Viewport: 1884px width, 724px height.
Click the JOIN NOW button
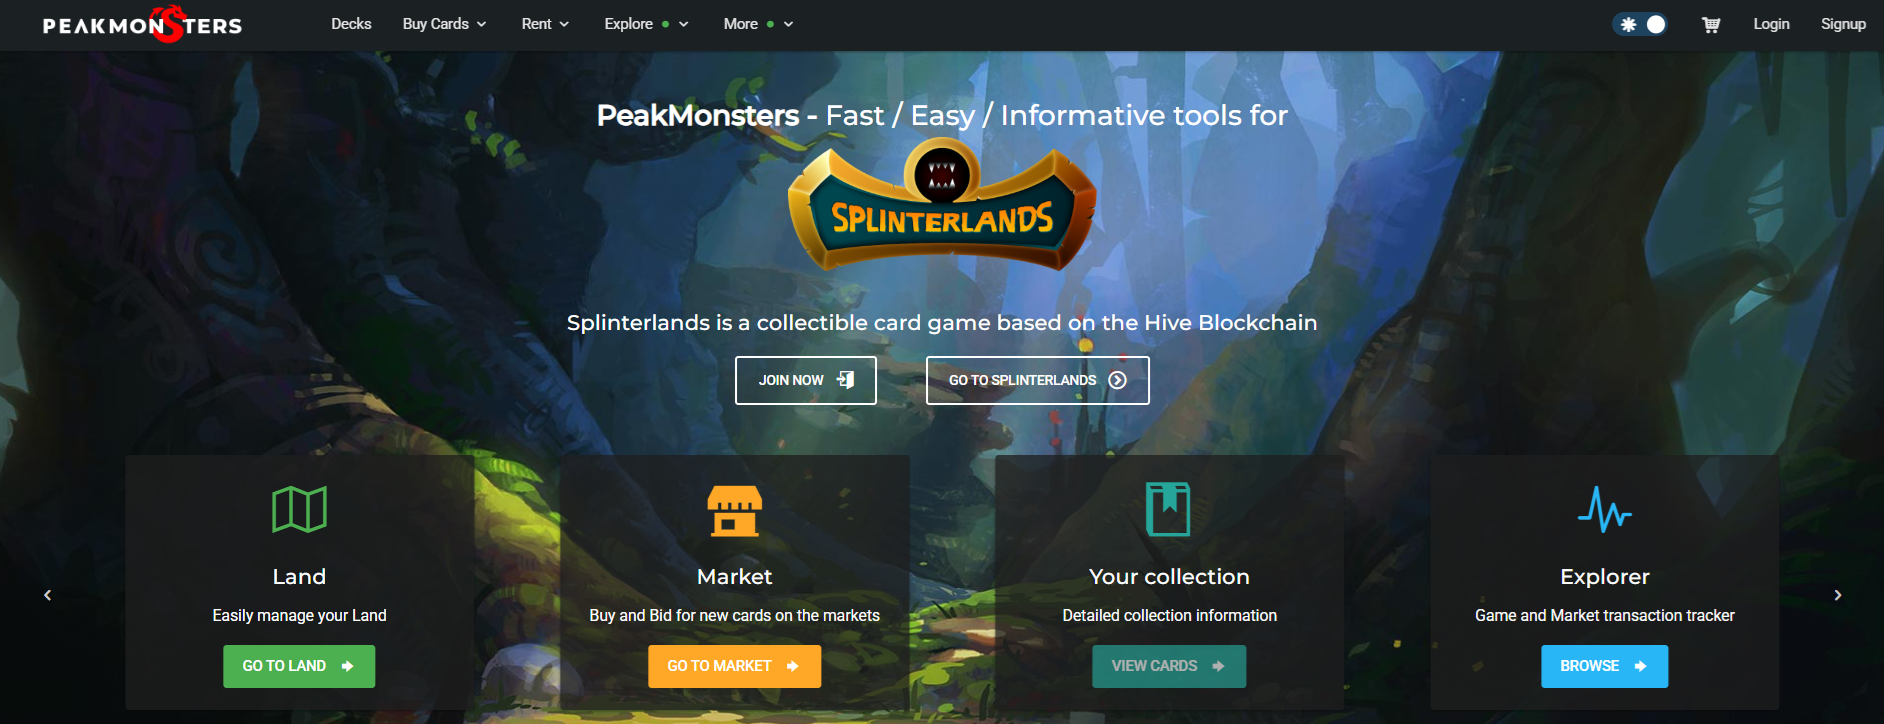tap(806, 380)
